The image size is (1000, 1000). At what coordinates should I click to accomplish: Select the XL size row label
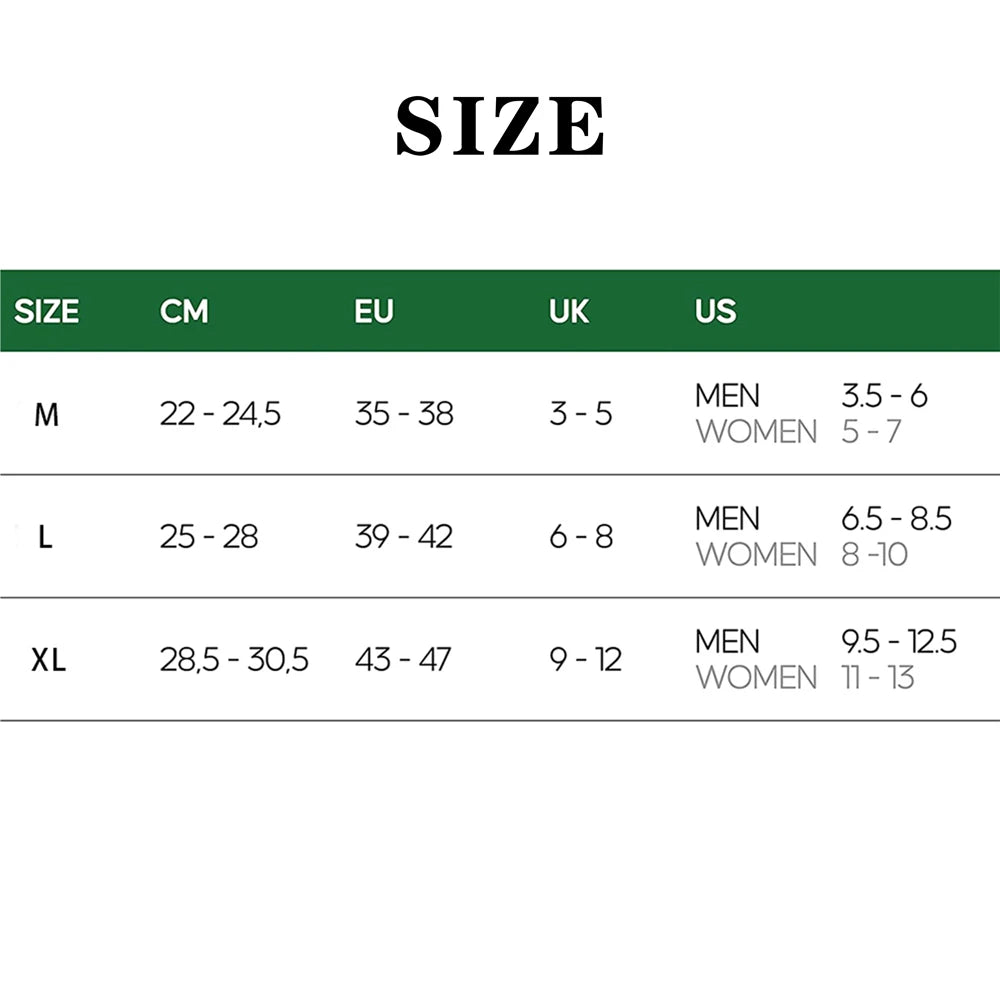48,660
